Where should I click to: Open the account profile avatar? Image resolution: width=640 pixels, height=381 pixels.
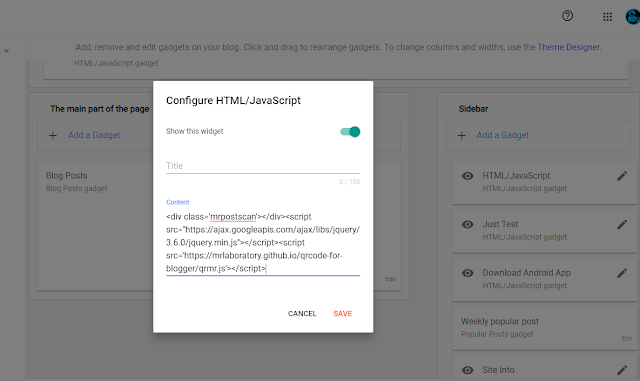(x=633, y=17)
